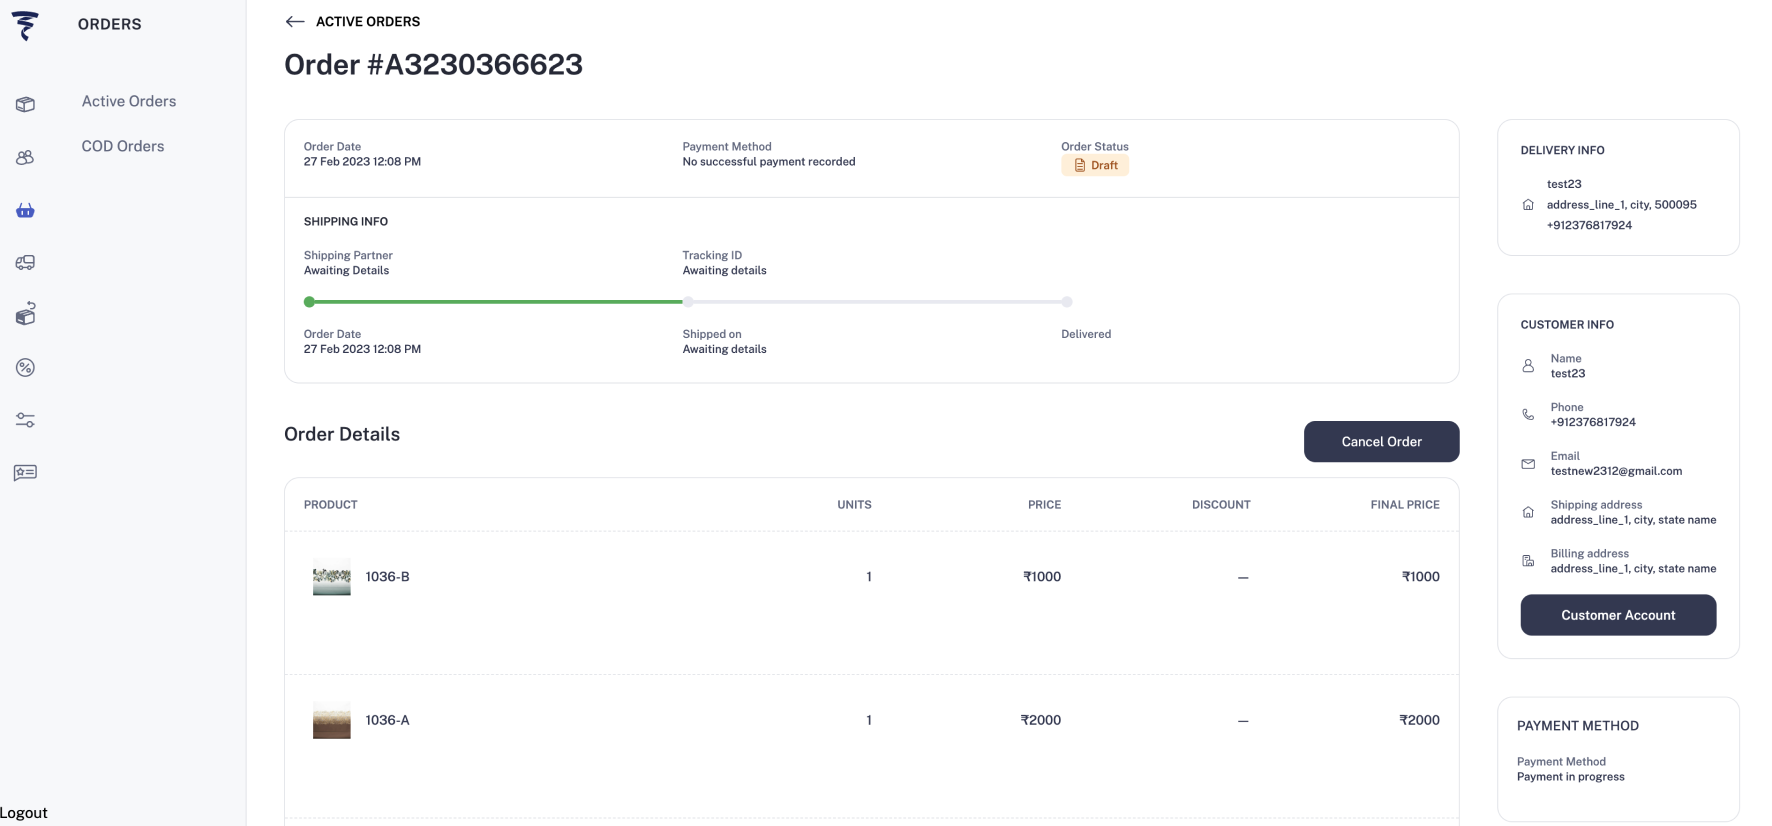Go back using the Active Orders arrow
Image resolution: width=1772 pixels, height=826 pixels.
[x=294, y=22]
